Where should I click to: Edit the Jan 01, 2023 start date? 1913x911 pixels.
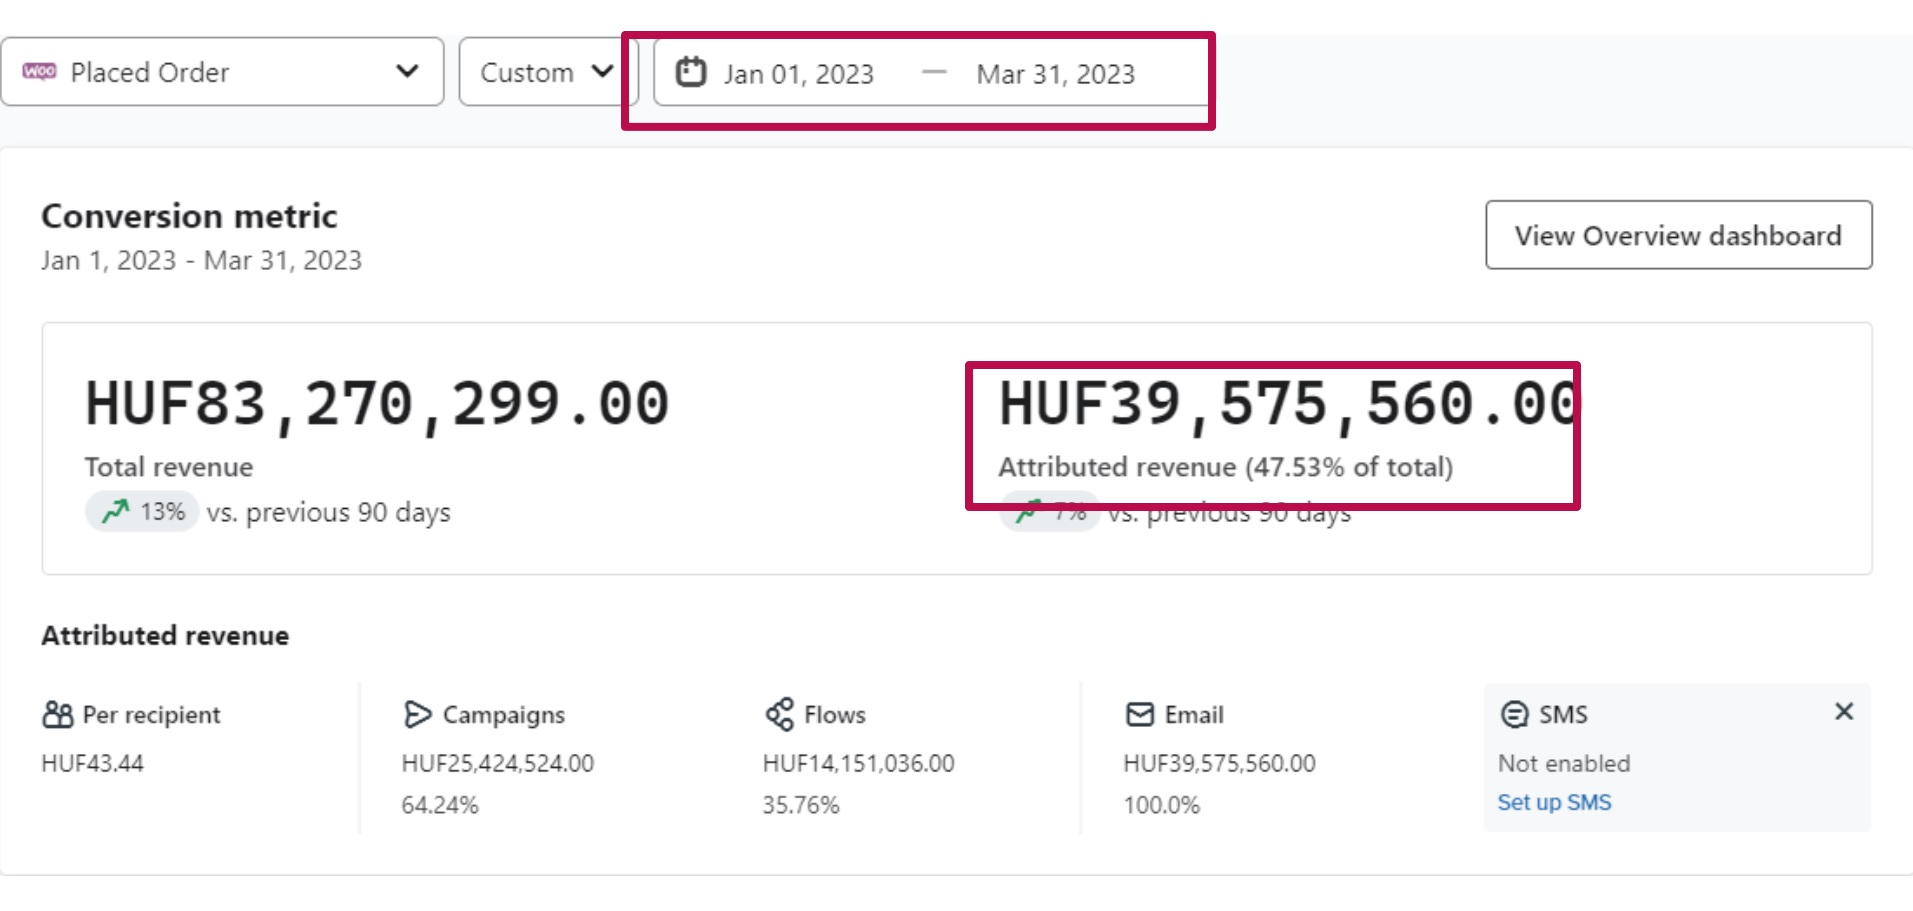[798, 74]
